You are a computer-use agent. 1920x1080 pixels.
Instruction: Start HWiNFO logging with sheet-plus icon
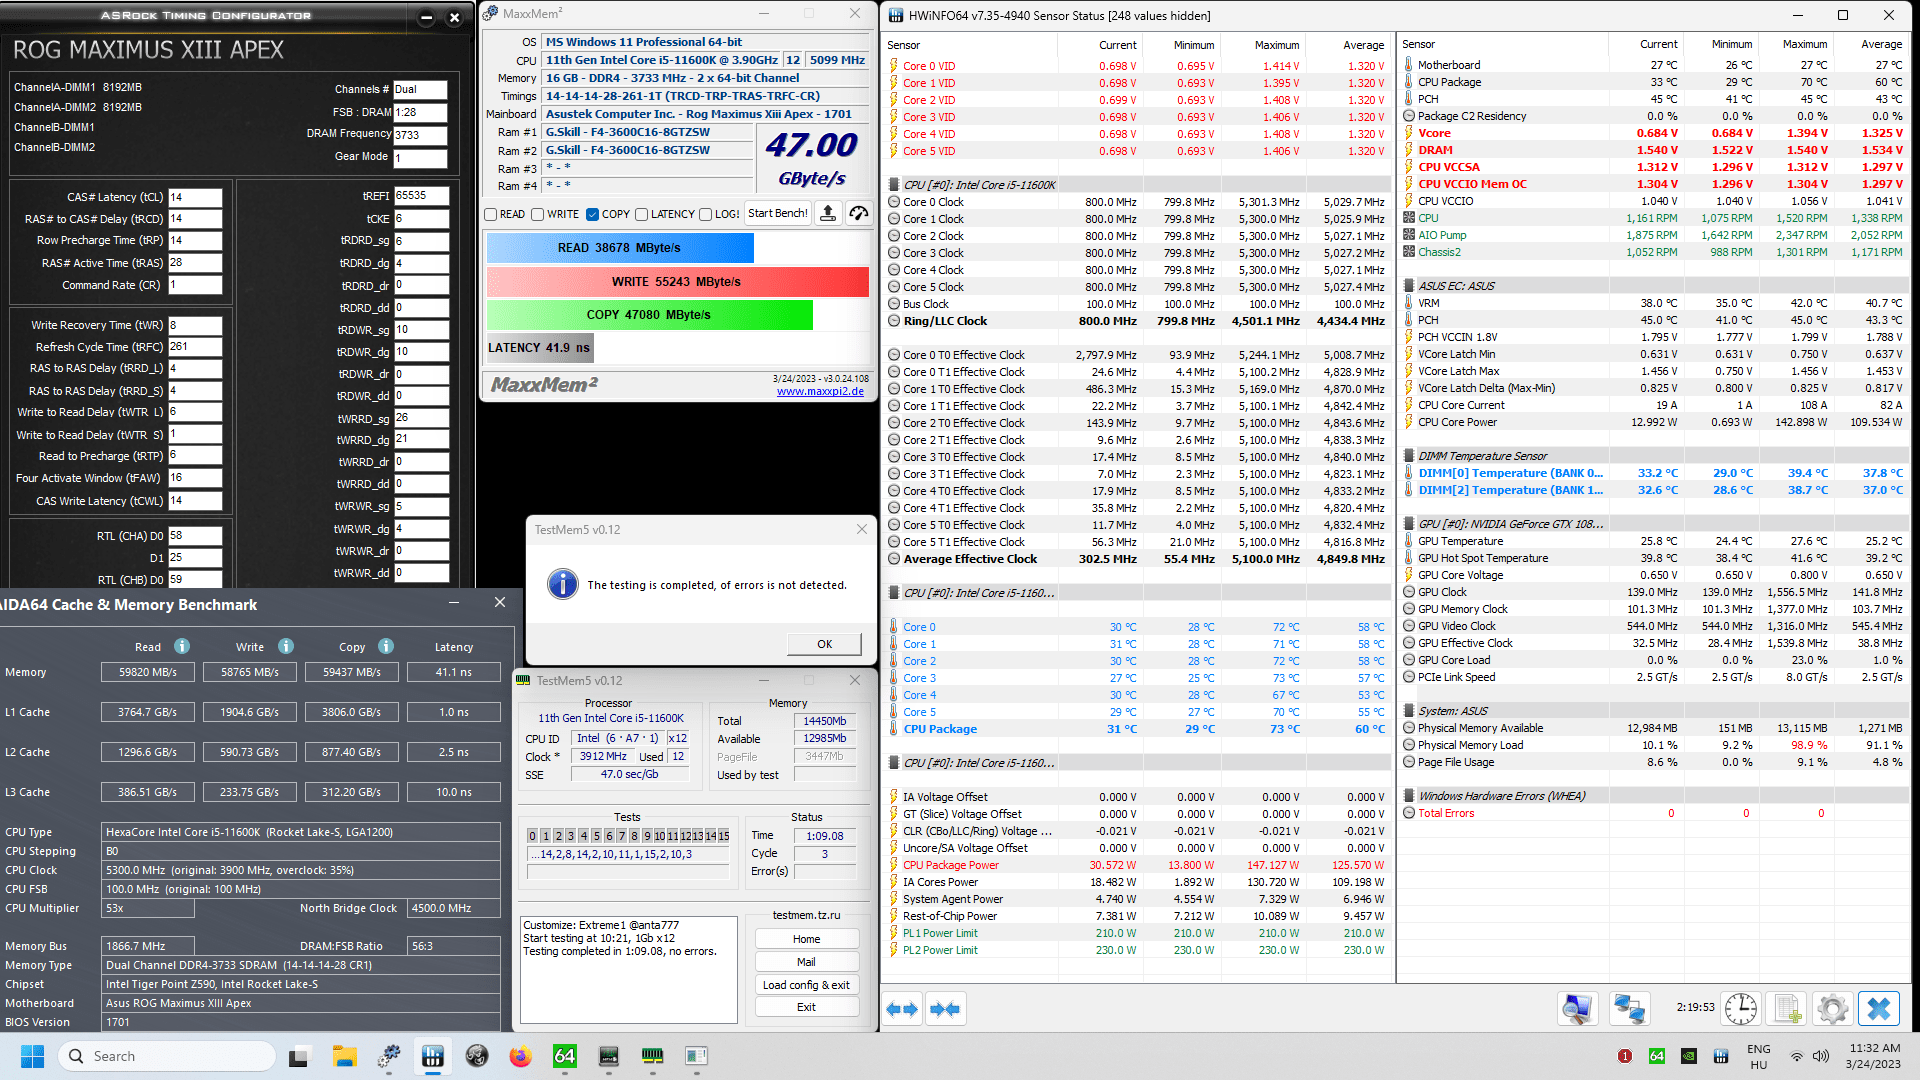(x=1787, y=1008)
